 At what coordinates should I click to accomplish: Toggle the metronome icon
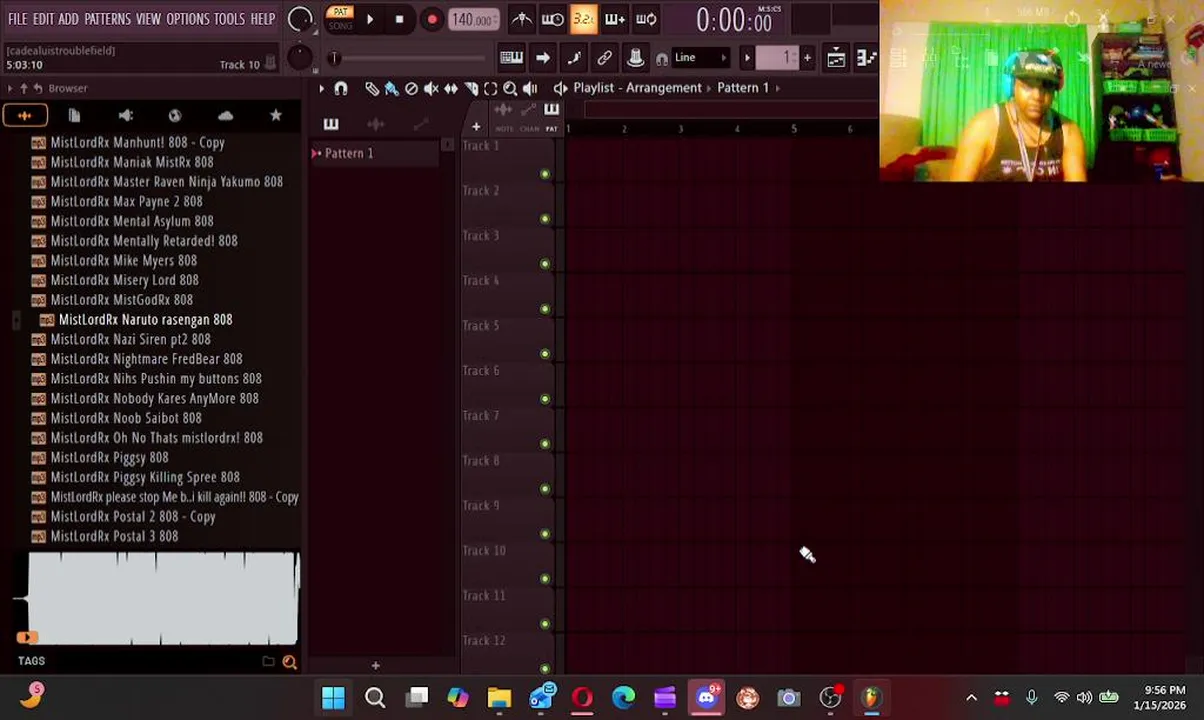(521, 19)
